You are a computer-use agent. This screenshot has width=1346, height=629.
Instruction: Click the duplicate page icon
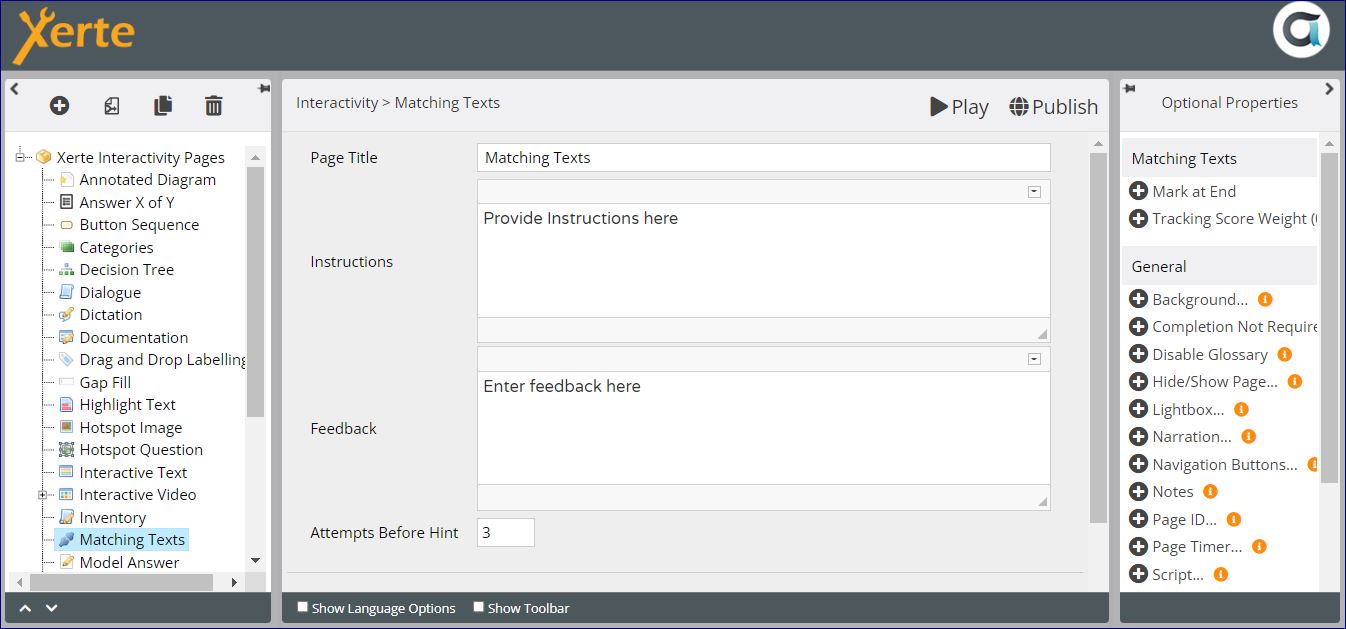click(163, 106)
